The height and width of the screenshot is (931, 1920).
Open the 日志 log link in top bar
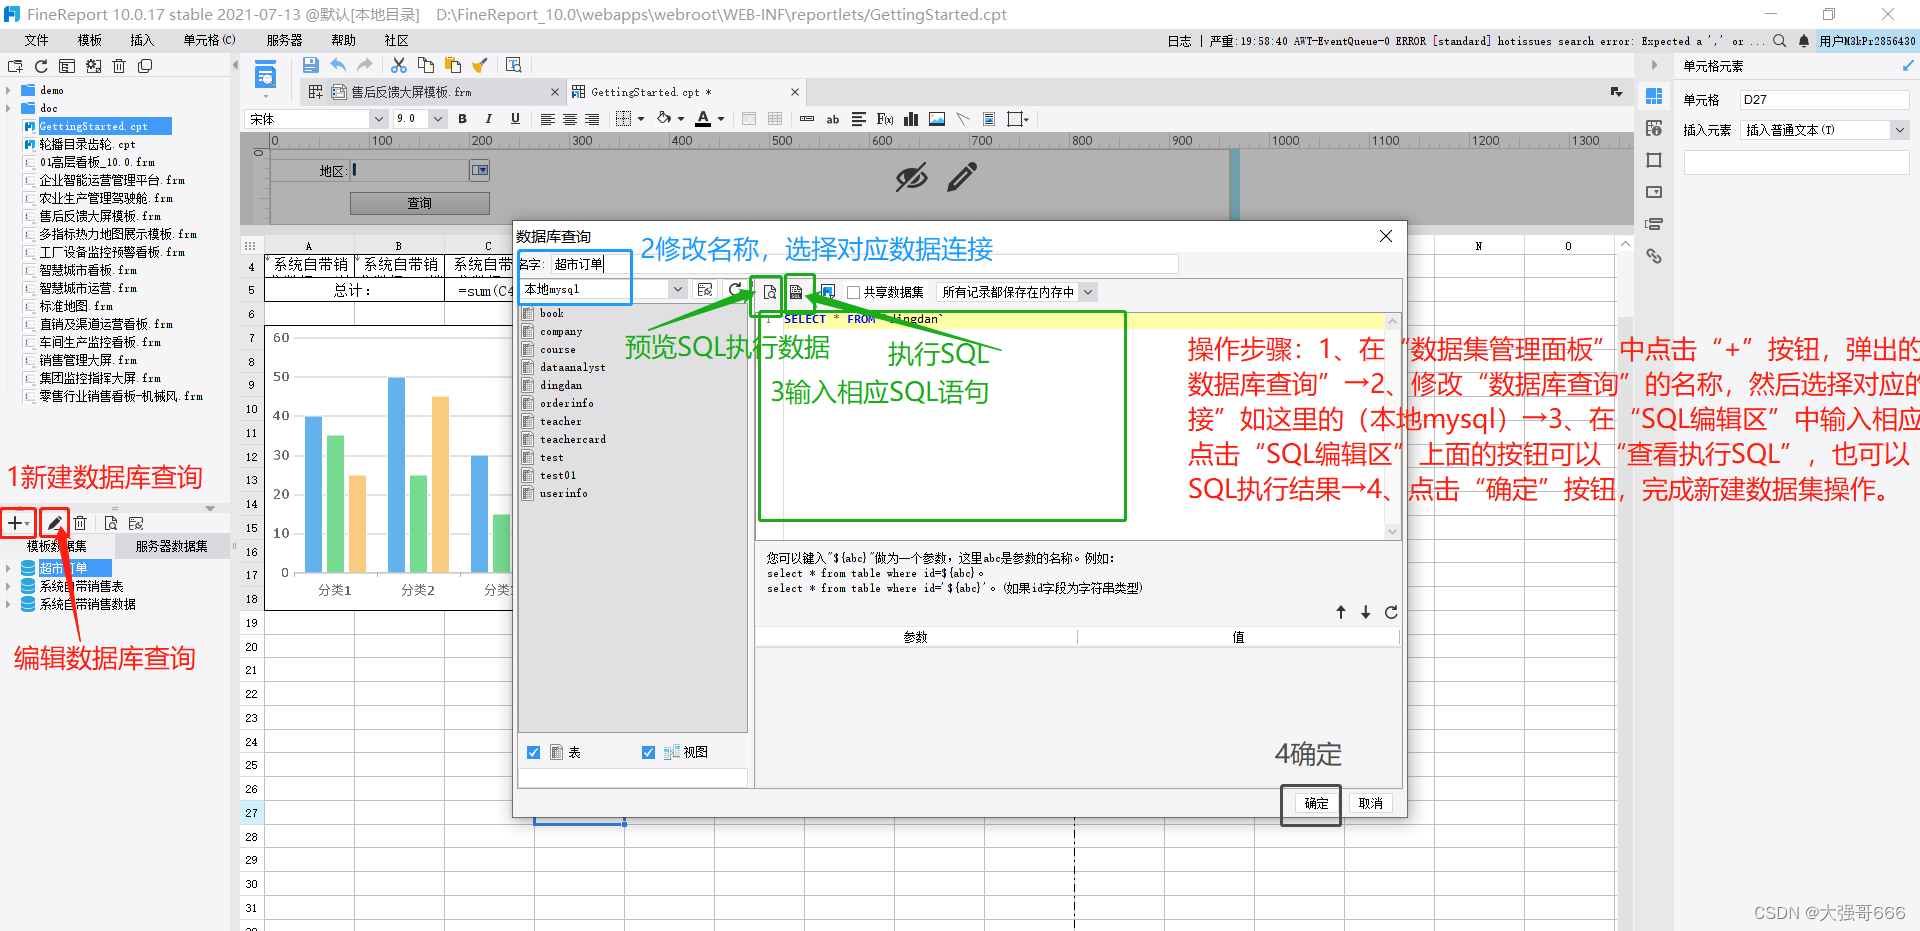[x=1180, y=41]
